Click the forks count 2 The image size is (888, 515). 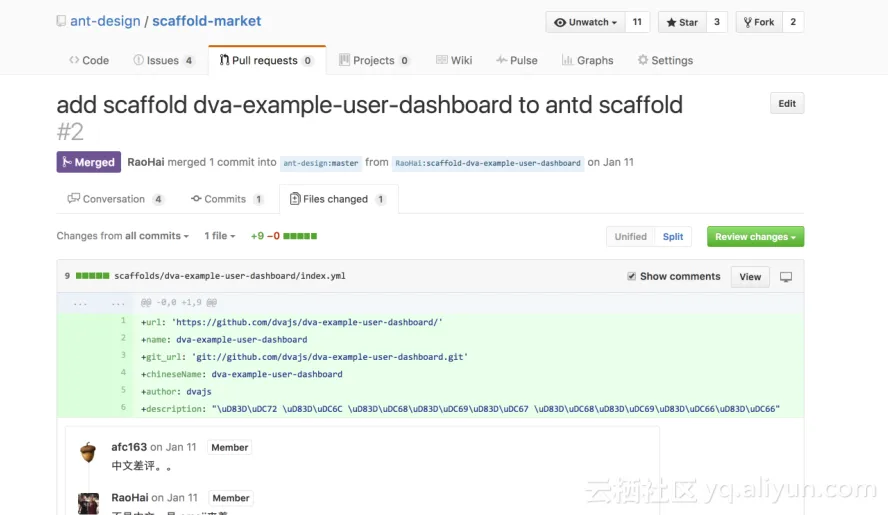pyautogui.click(x=793, y=22)
